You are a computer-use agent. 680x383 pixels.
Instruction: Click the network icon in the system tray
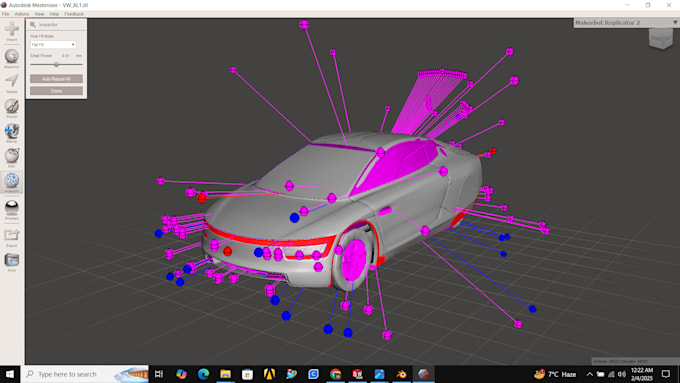coord(611,374)
